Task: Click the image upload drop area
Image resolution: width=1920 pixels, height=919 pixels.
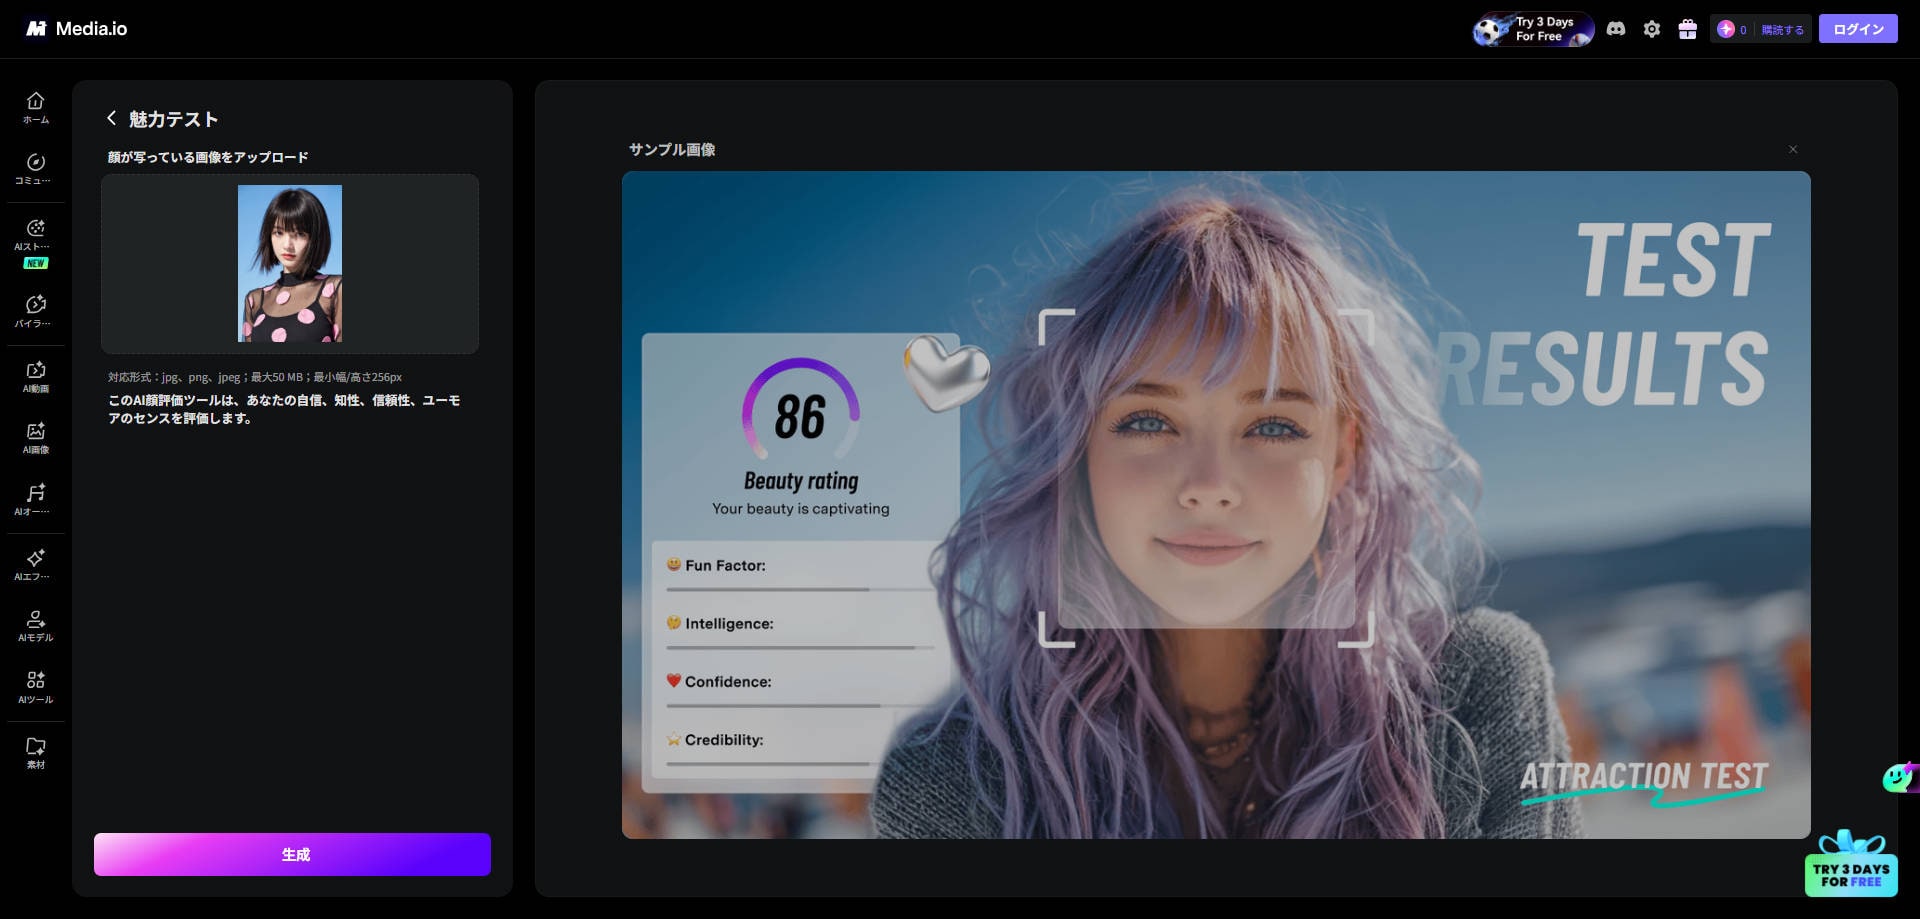Action: point(290,264)
